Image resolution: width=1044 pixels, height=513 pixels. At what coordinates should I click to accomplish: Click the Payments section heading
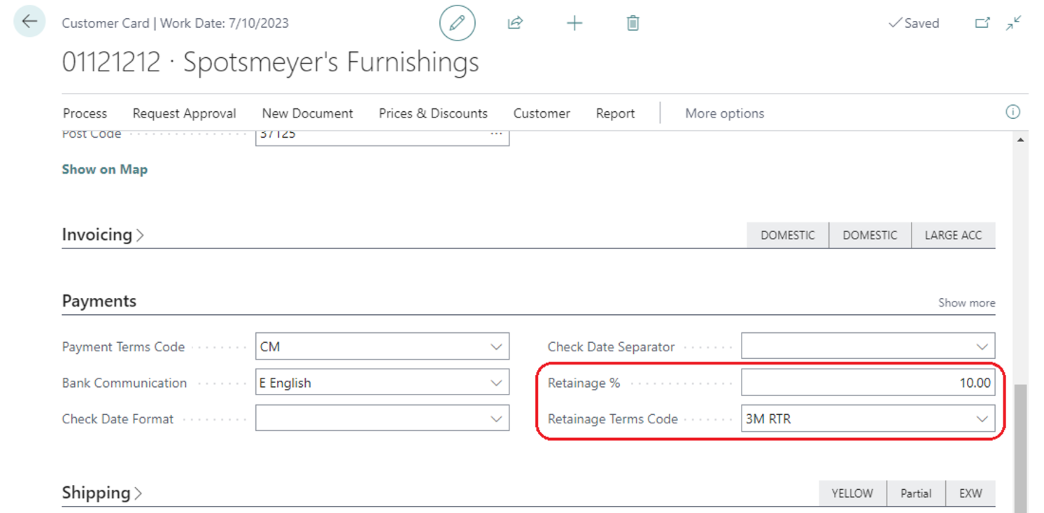pos(99,301)
